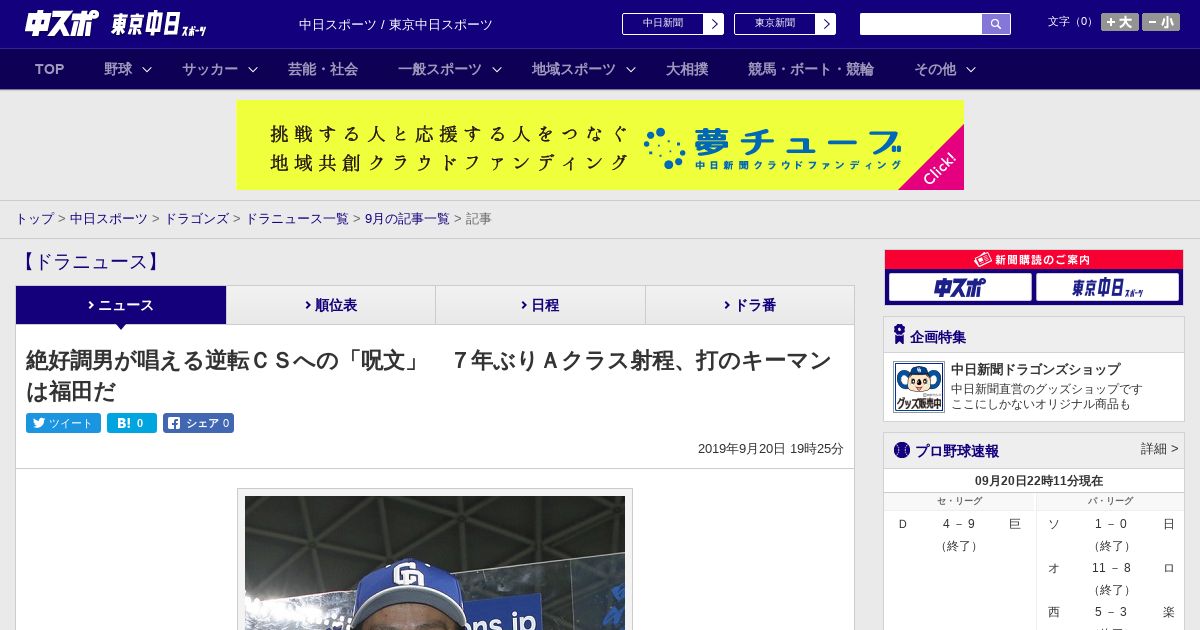Click the 東京中日スポーツ subscription button in sidebar
Viewport: 1200px width, 630px height.
(x=1108, y=287)
